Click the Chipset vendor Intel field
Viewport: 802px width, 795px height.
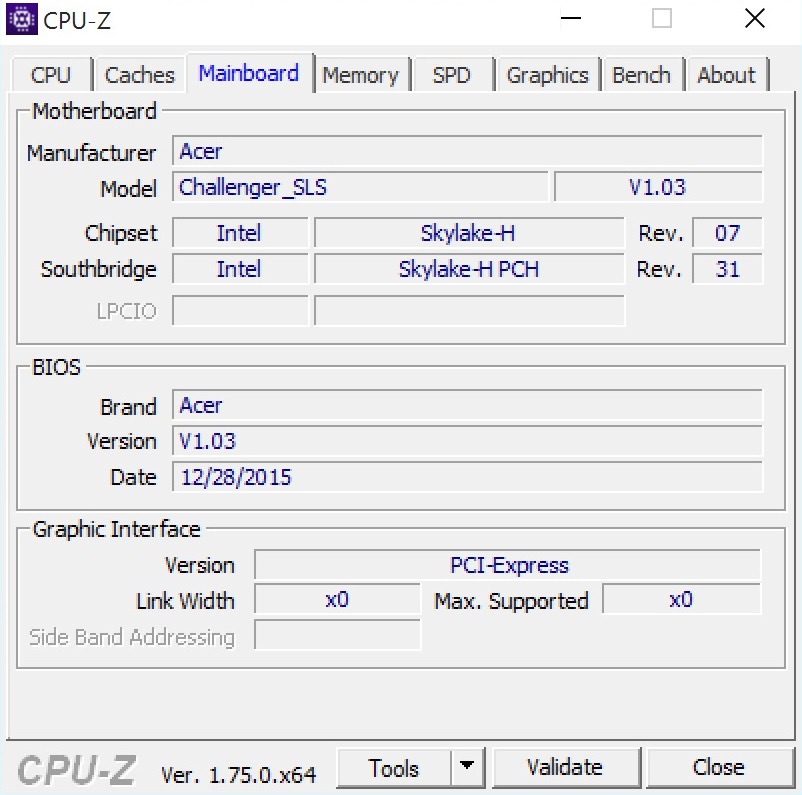coord(240,233)
